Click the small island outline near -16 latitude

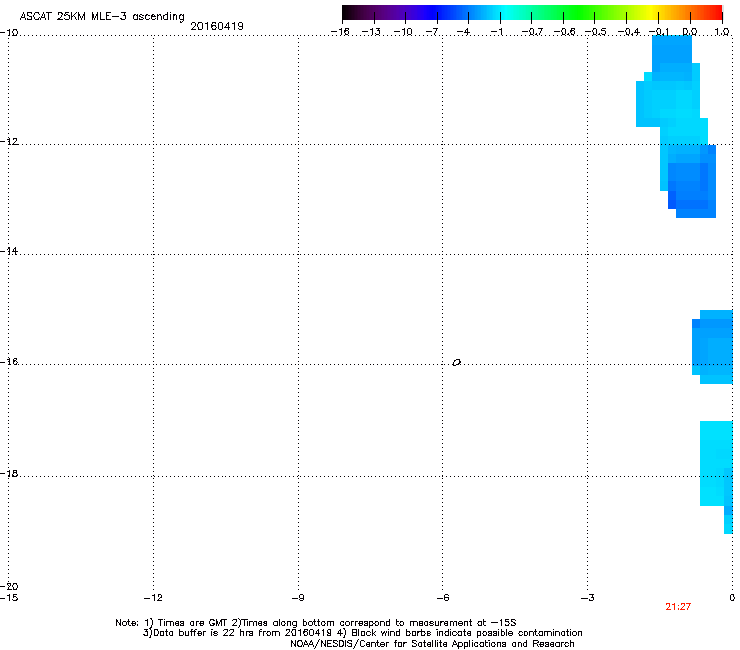tap(456, 362)
